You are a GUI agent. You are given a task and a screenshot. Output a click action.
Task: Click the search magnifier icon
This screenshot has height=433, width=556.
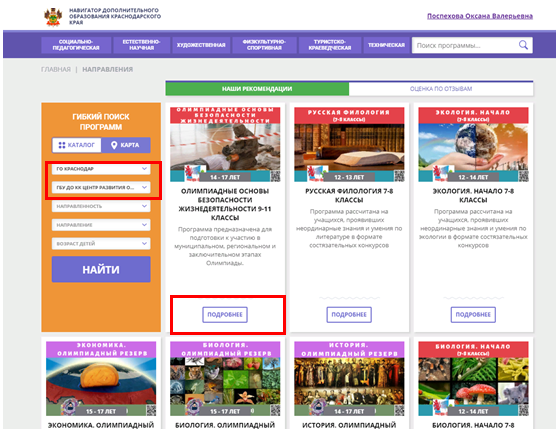point(523,45)
